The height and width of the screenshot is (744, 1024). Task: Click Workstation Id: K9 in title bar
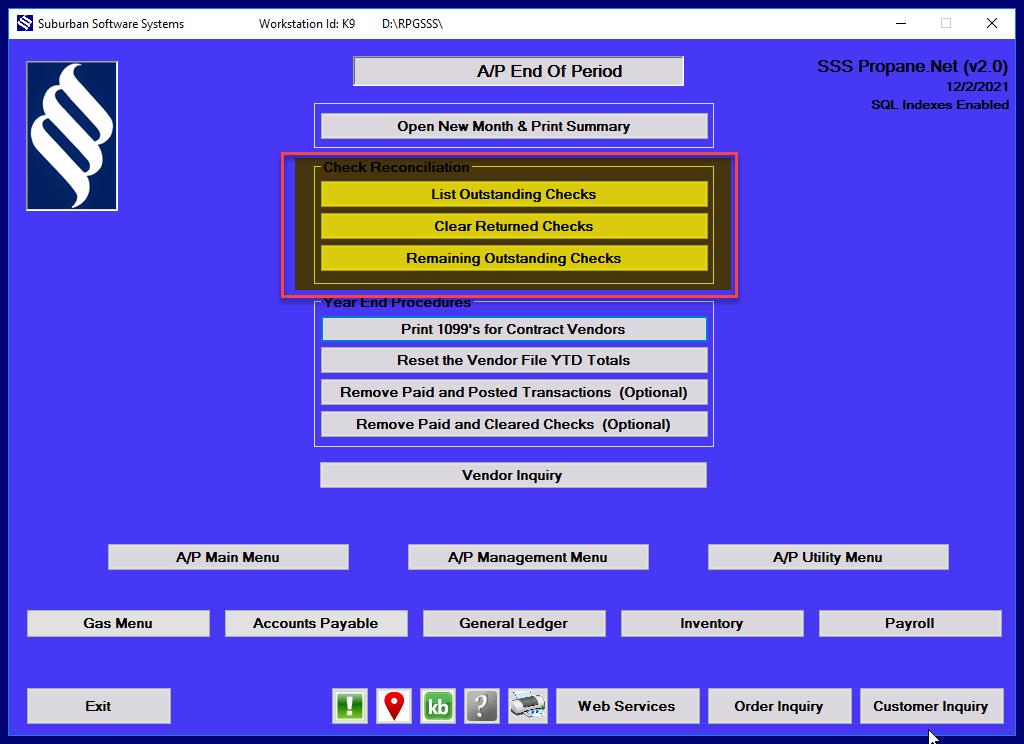click(x=307, y=24)
